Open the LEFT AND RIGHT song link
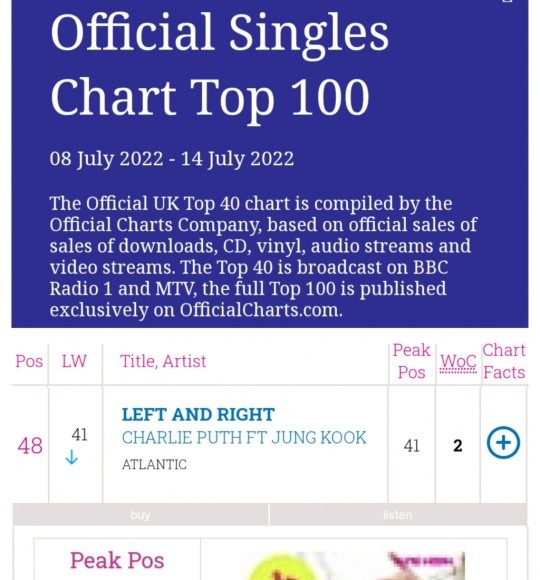 pyautogui.click(x=198, y=415)
